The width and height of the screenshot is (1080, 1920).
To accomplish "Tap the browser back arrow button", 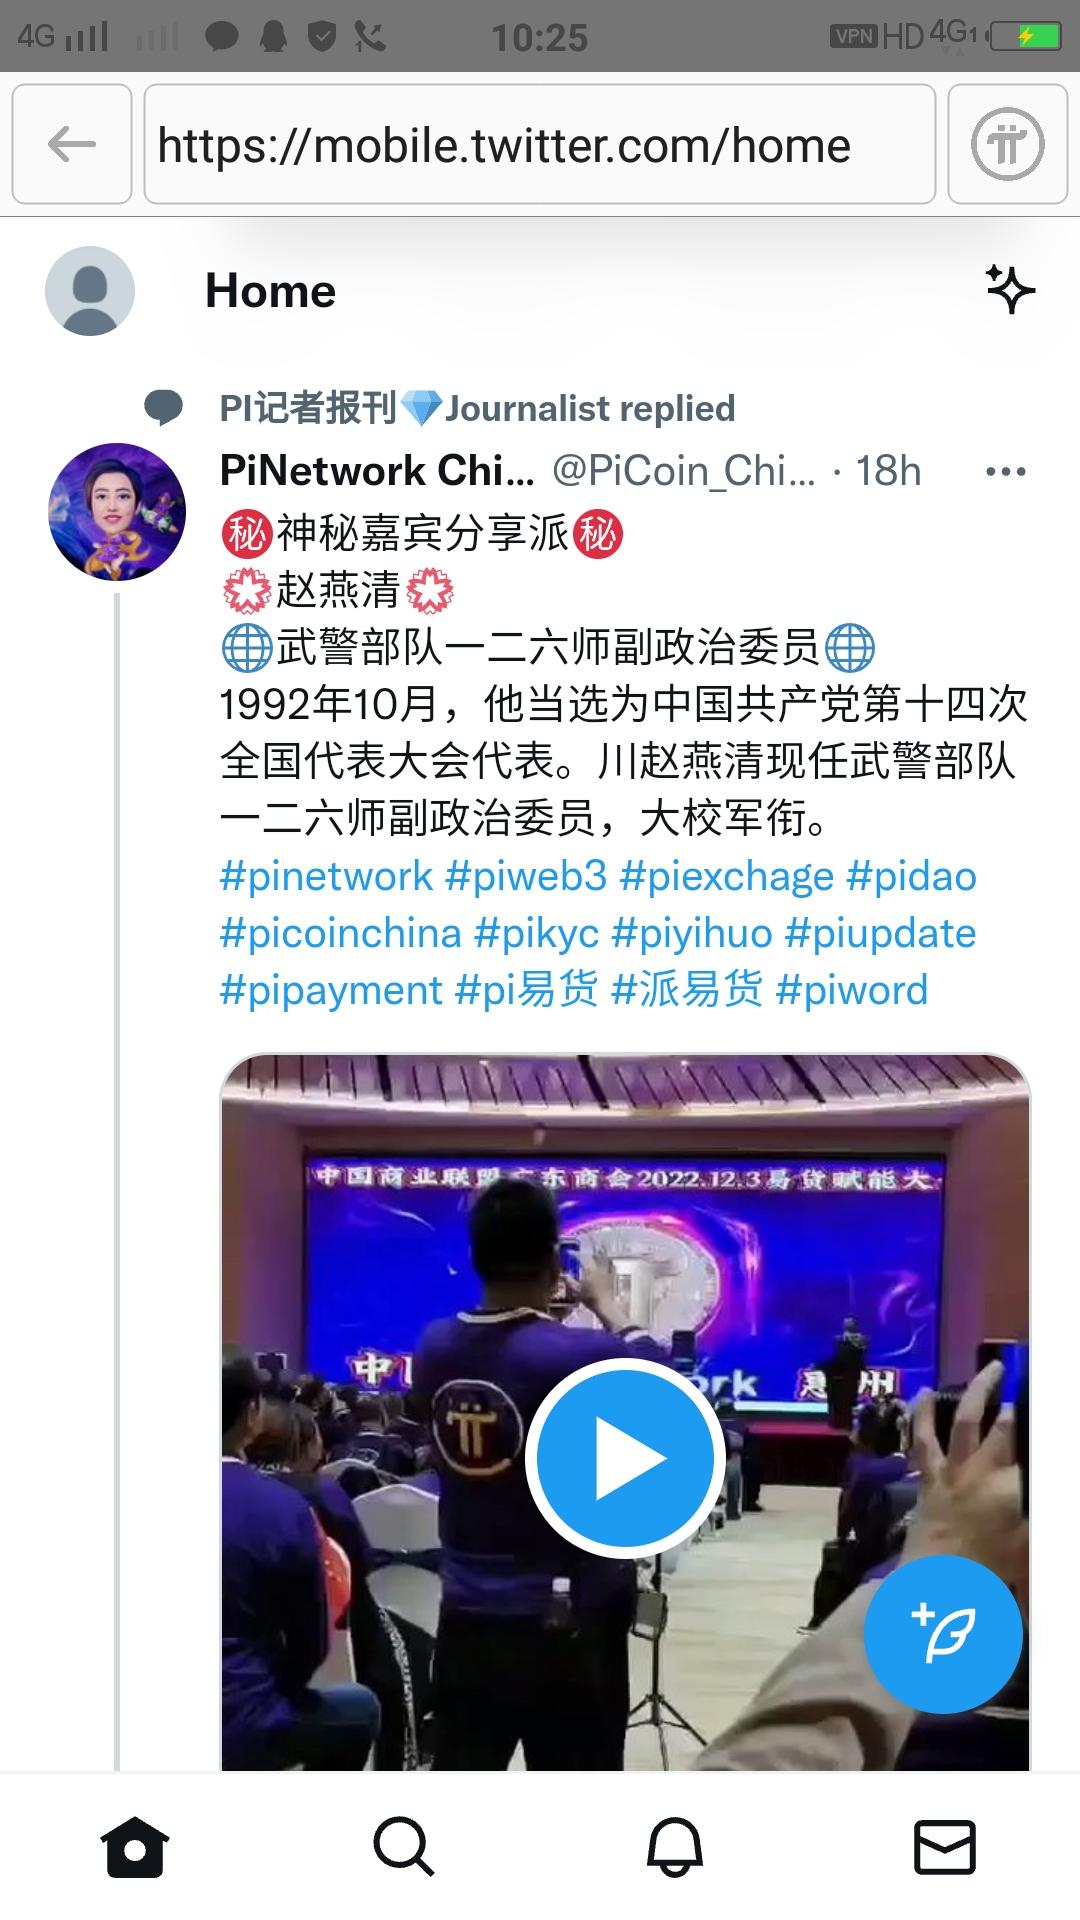I will [72, 144].
